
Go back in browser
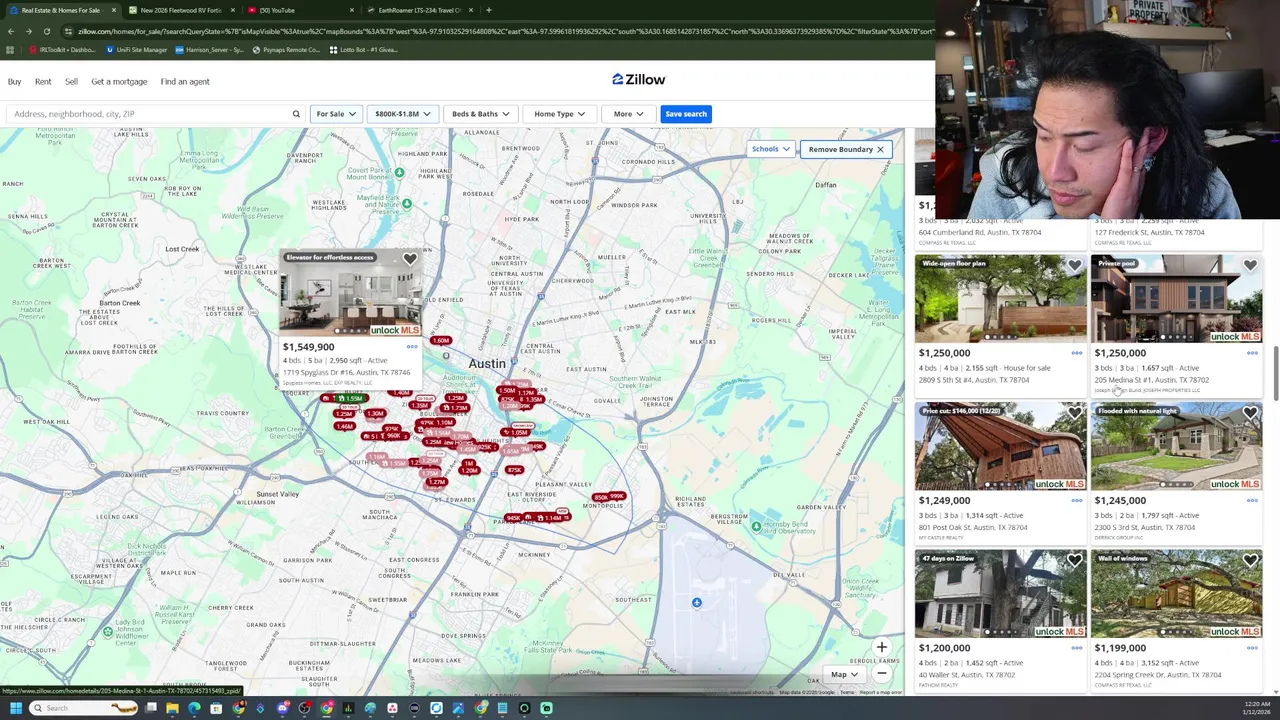coord(11,31)
